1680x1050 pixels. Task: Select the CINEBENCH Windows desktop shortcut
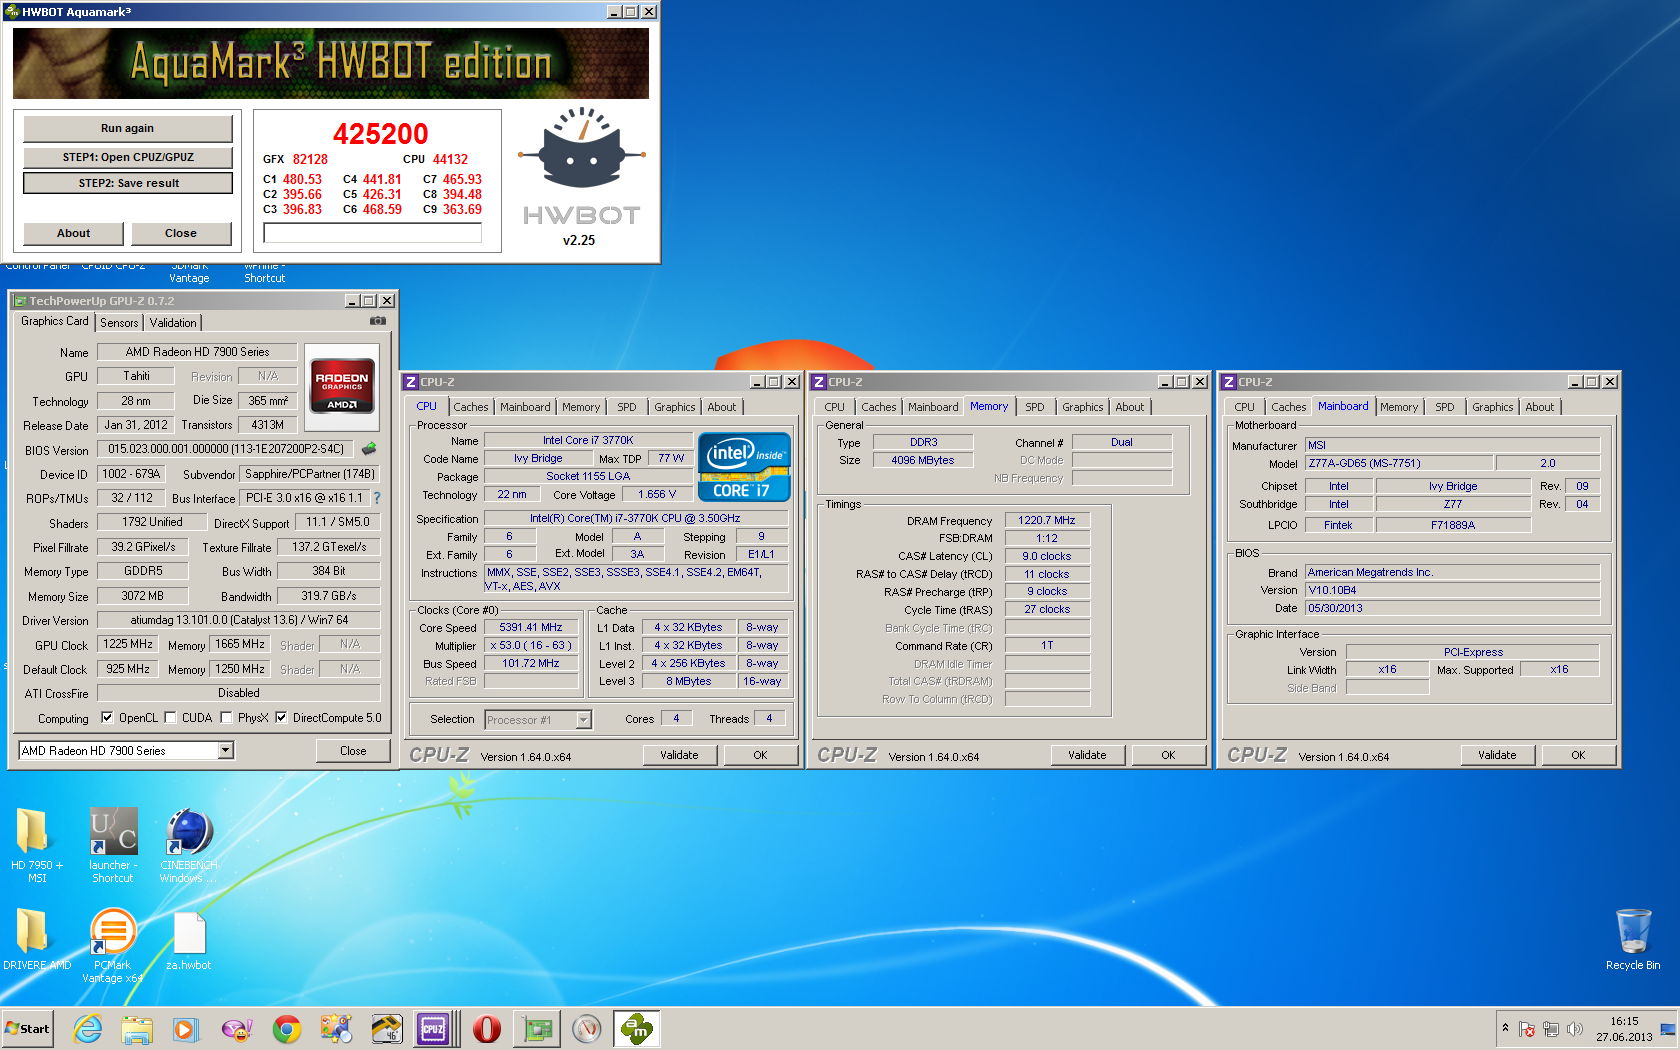(189, 846)
